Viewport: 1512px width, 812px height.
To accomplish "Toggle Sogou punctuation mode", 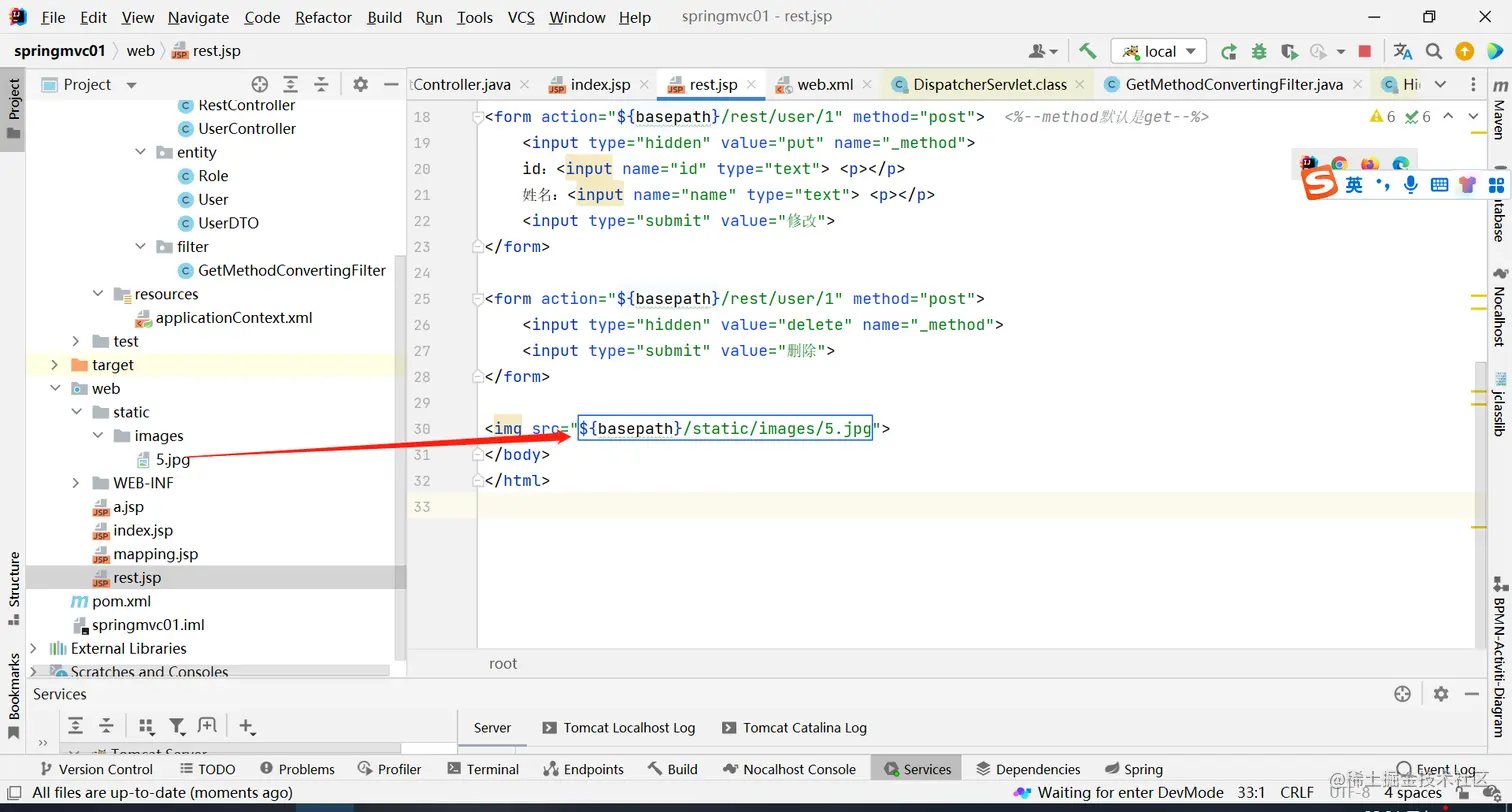I will 1383,185.
